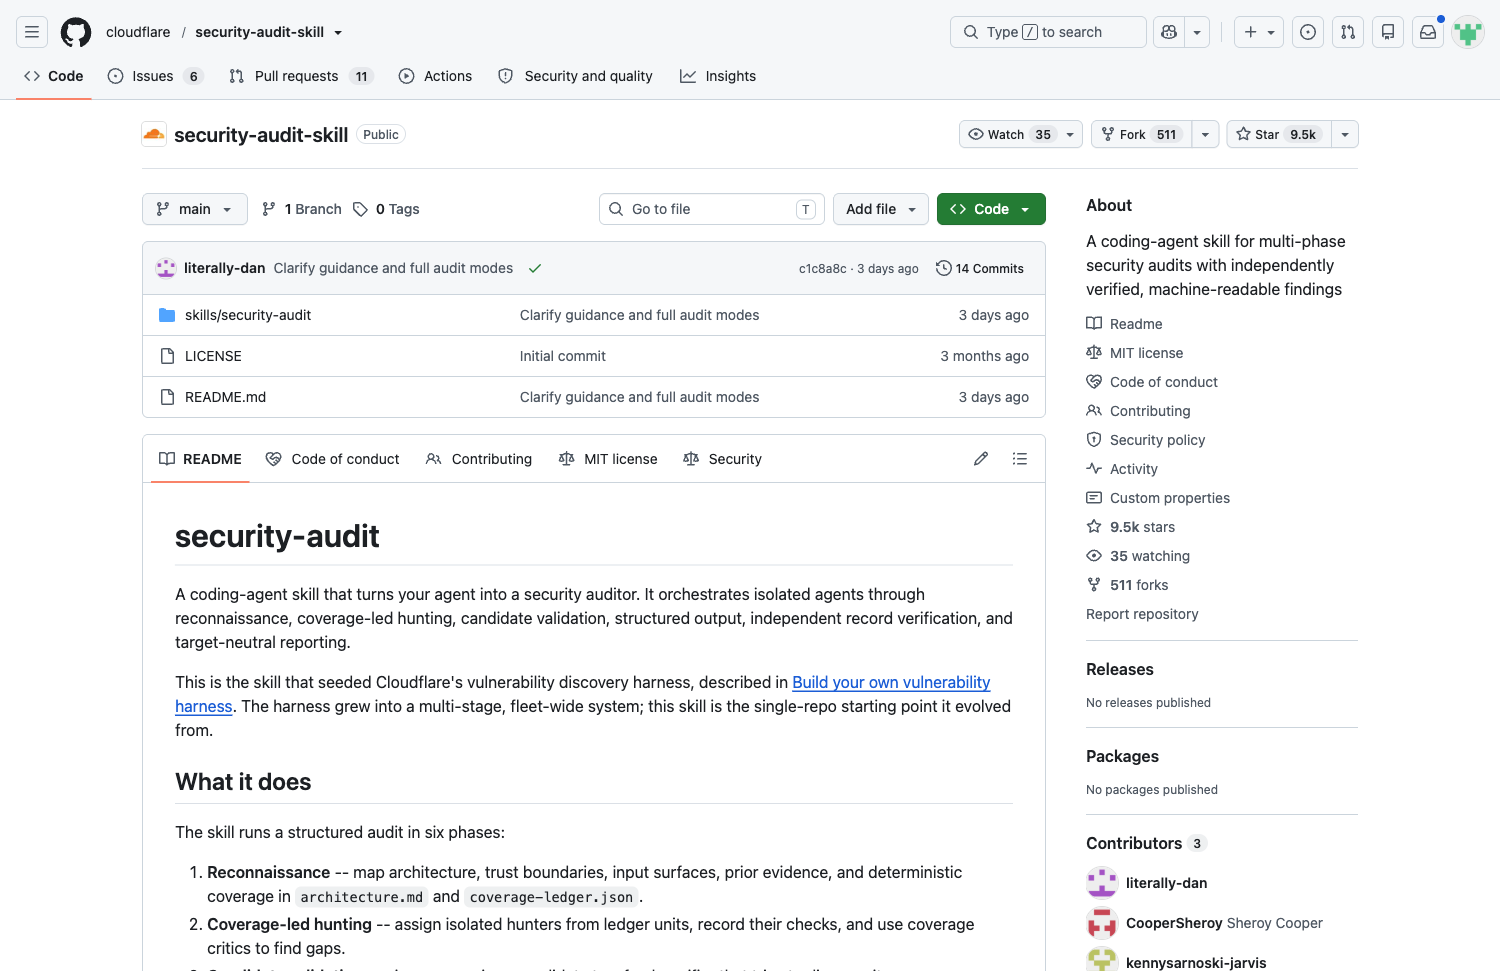Expand the star lists caret

pyautogui.click(x=1345, y=134)
